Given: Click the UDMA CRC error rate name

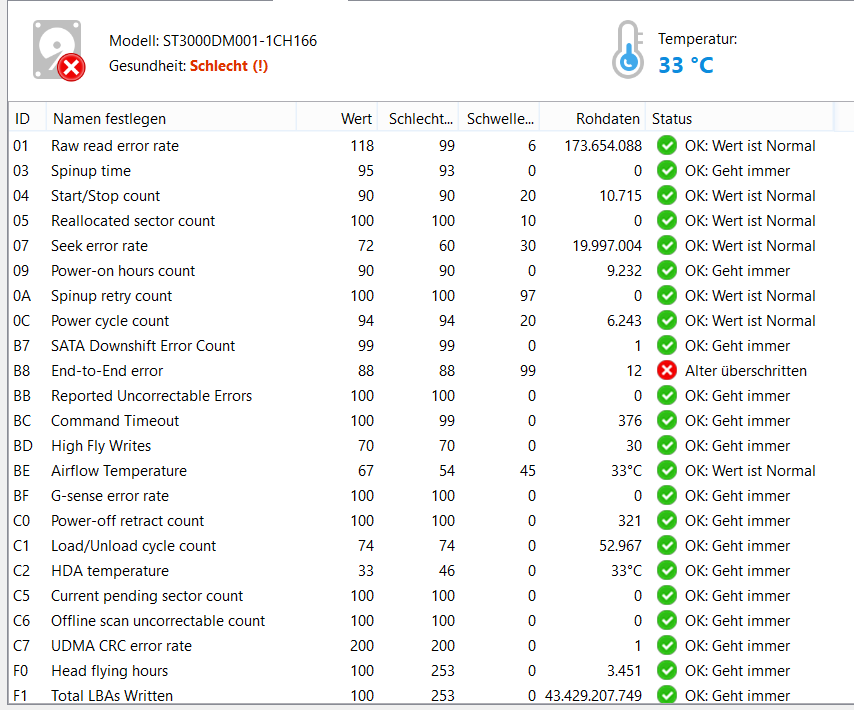Looking at the screenshot, I should 121,646.
